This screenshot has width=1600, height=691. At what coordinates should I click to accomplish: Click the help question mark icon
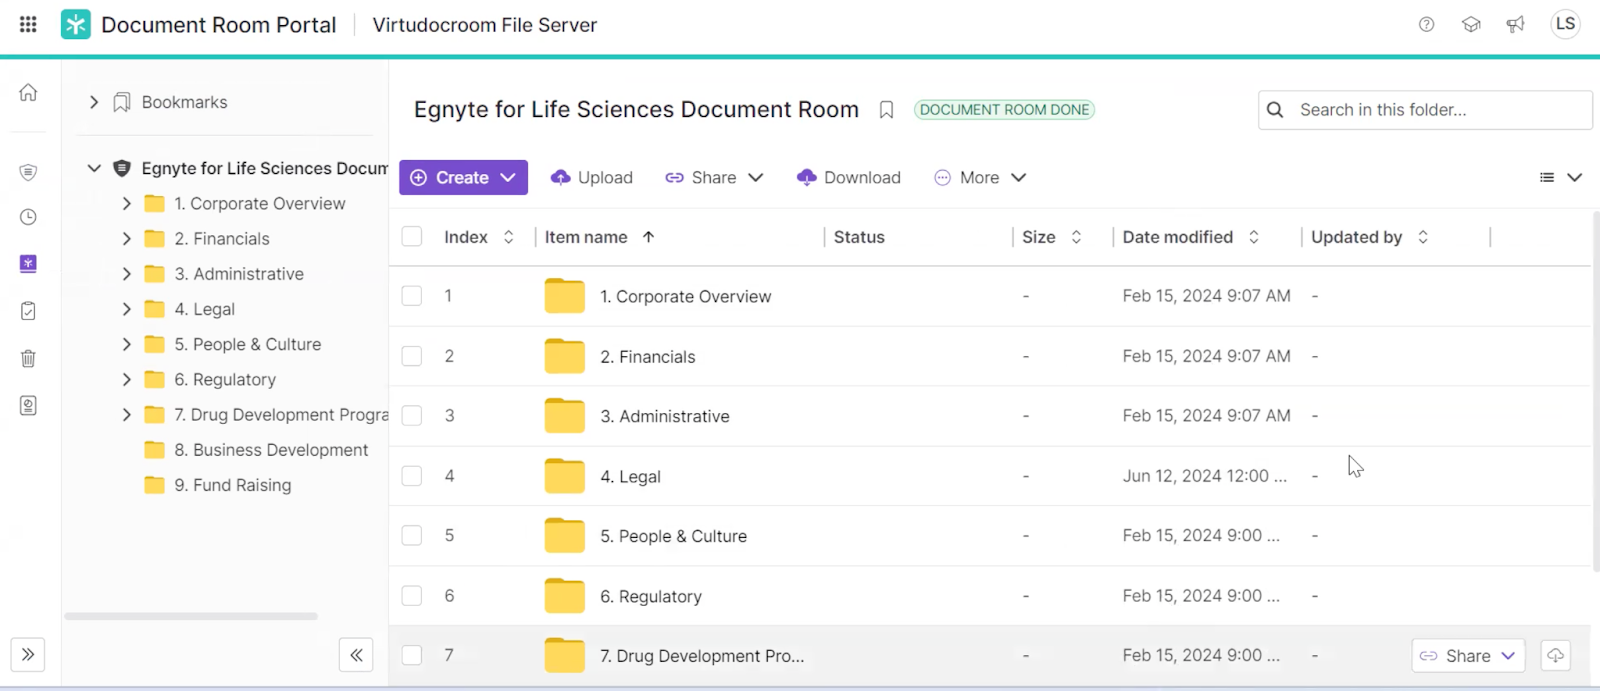(x=1426, y=25)
